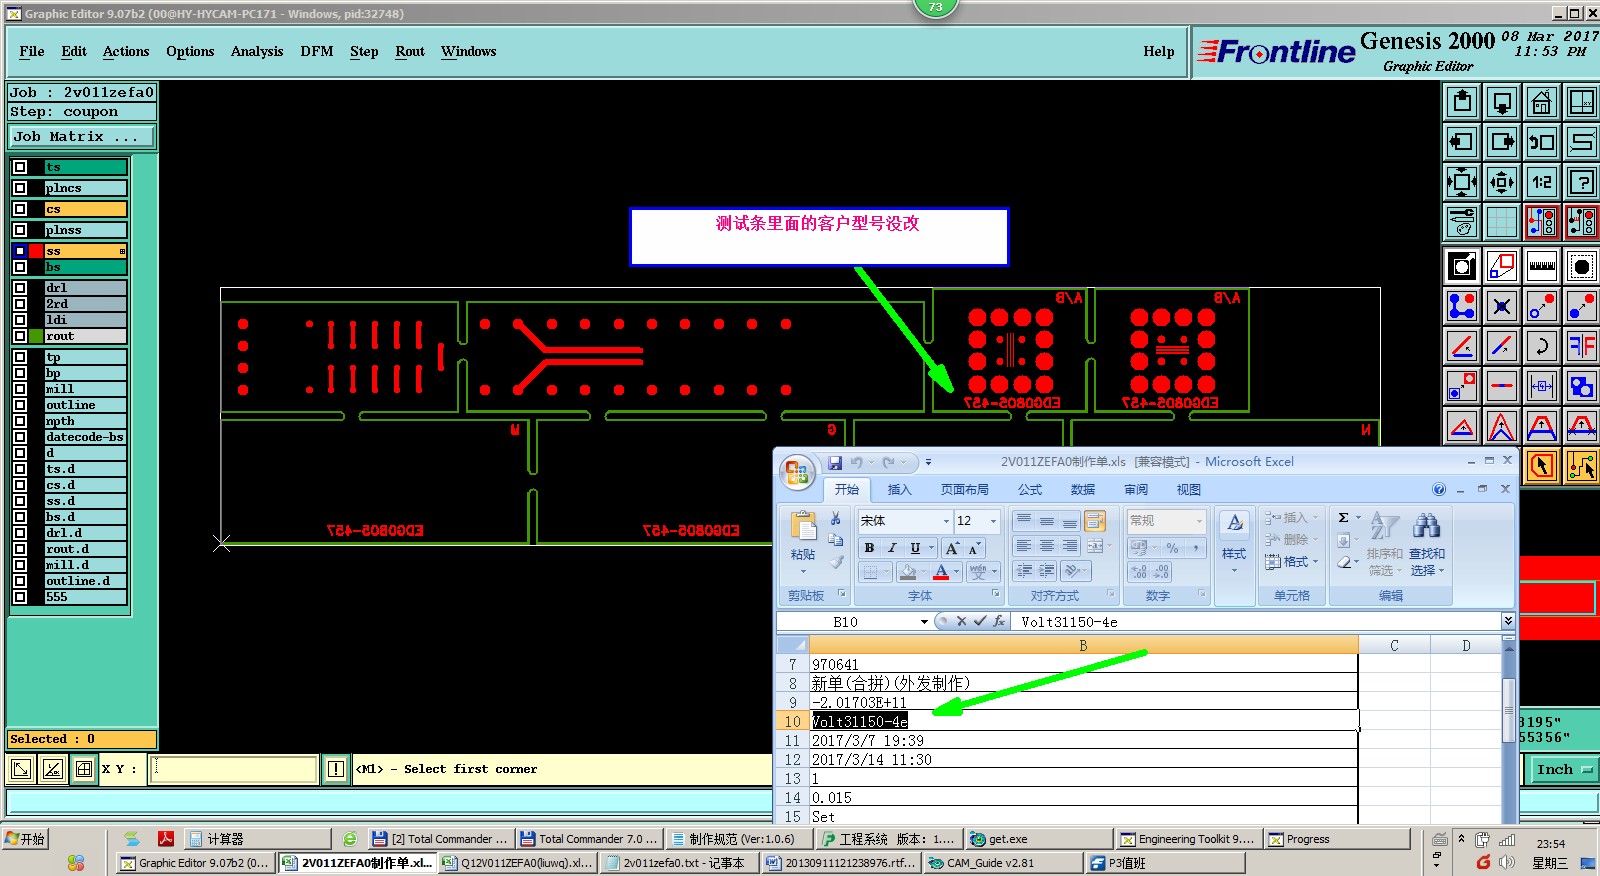The image size is (1600, 876).
Task: Click the home view icon
Action: [x=1542, y=102]
